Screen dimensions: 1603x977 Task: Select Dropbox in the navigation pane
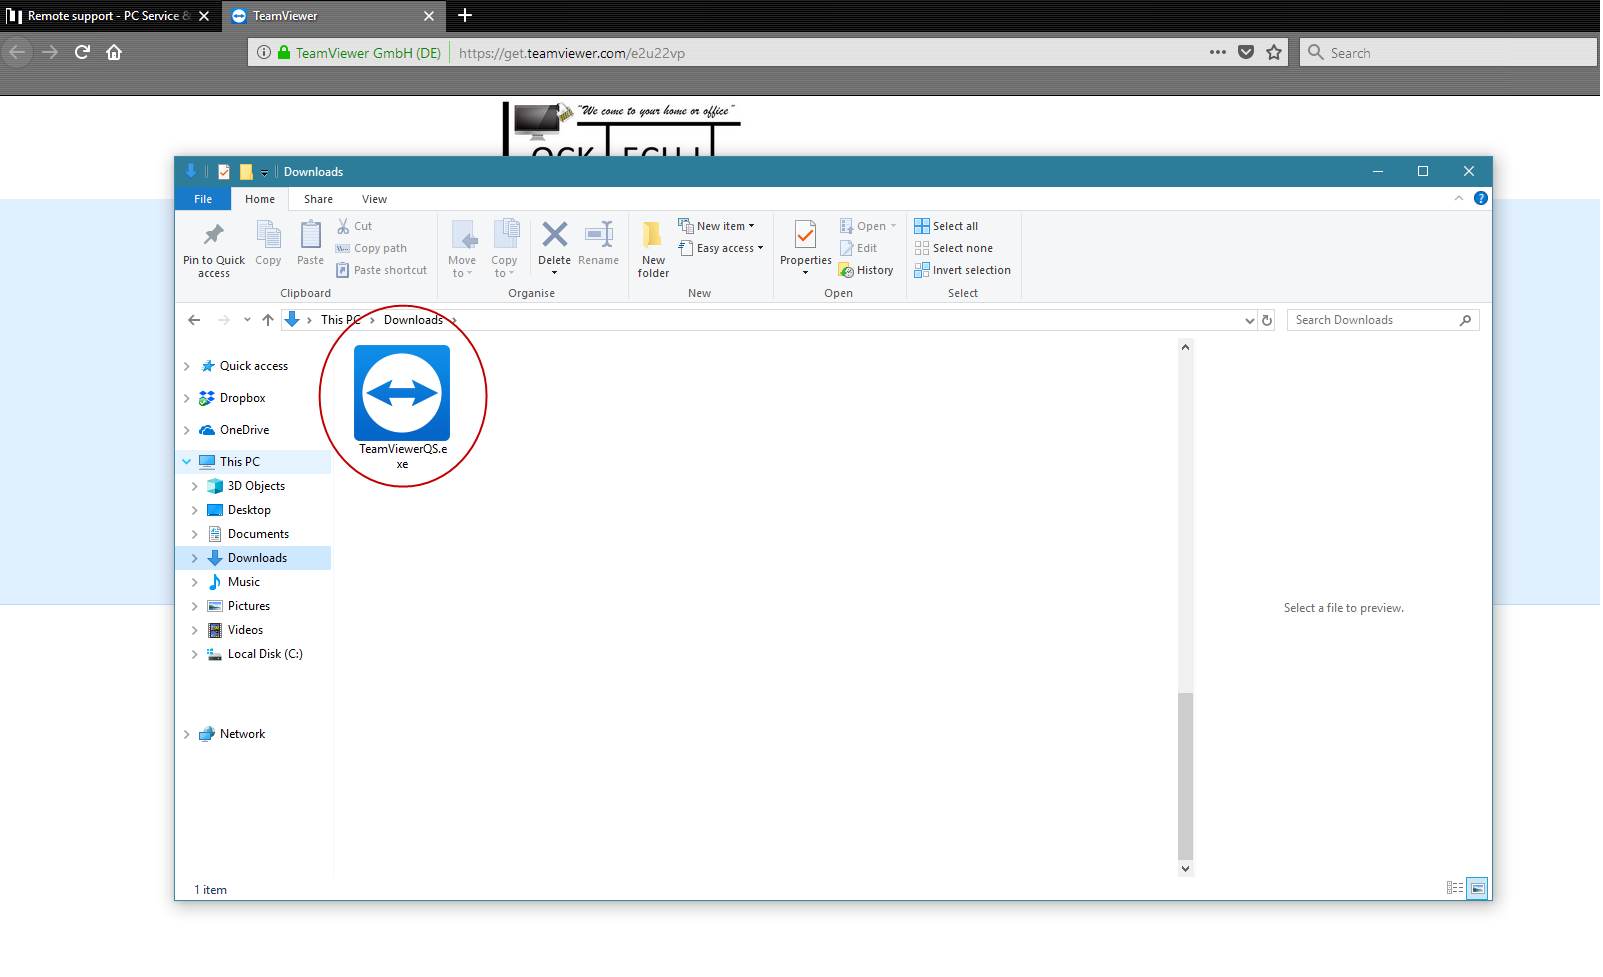point(242,398)
